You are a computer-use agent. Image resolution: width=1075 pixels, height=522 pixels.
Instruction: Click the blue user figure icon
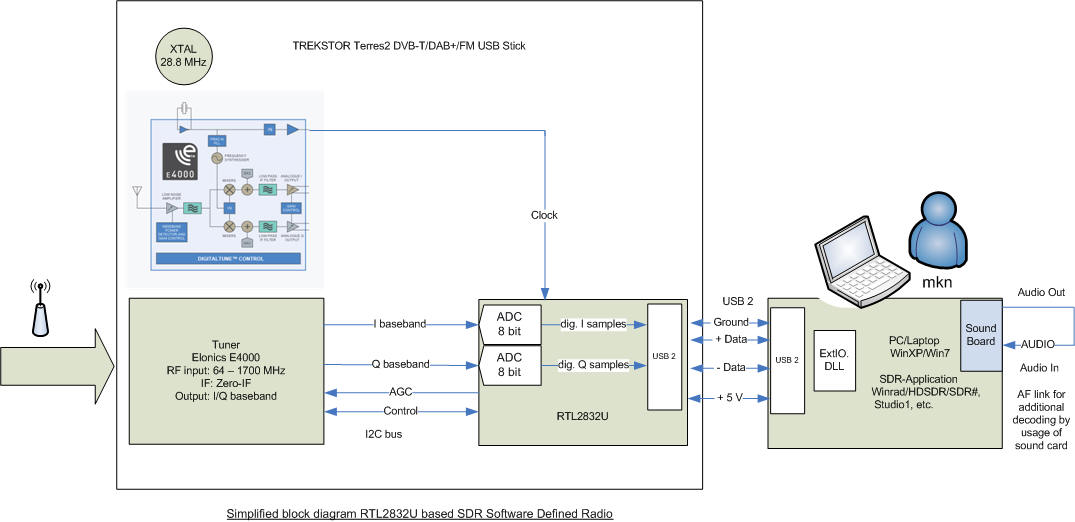click(939, 232)
